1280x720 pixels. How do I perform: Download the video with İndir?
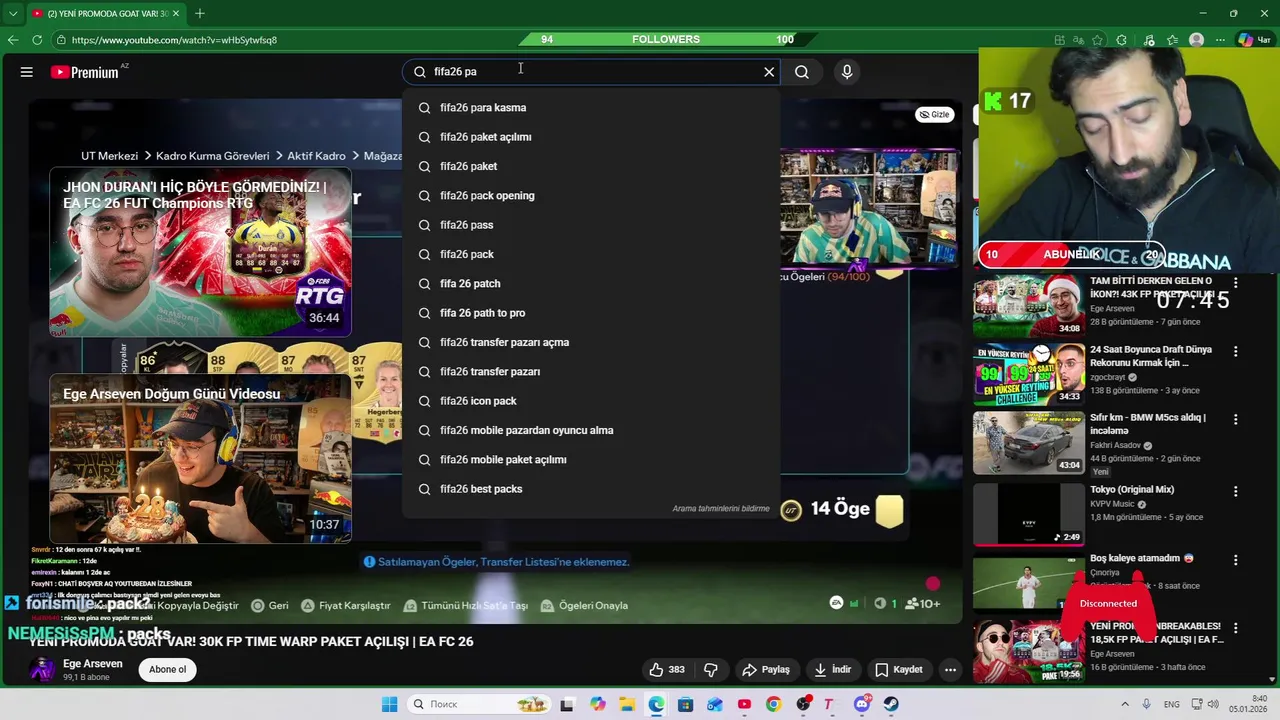(832, 670)
